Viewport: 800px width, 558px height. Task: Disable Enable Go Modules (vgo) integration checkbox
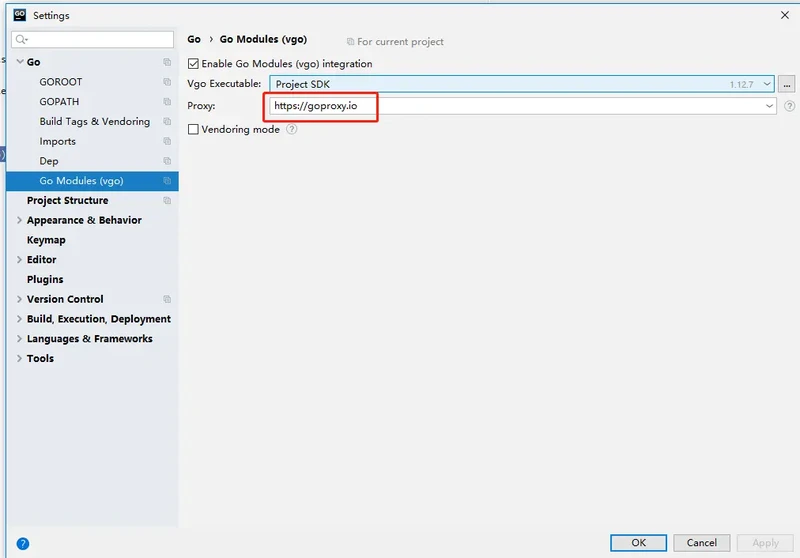[194, 64]
